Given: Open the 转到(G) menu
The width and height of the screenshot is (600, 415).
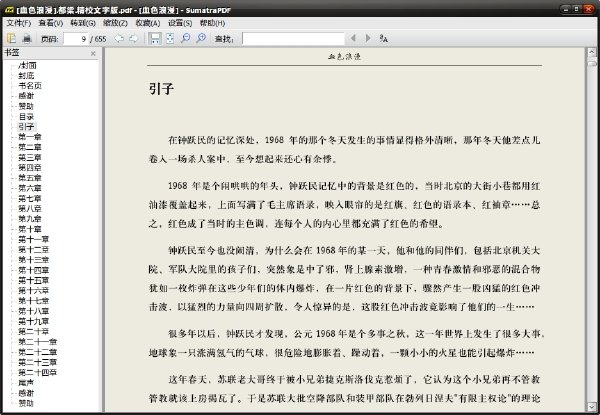Looking at the screenshot, I should point(83,23).
